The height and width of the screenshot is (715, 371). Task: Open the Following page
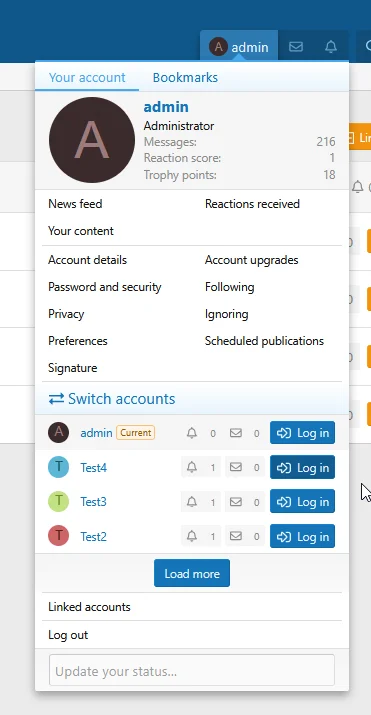point(230,287)
